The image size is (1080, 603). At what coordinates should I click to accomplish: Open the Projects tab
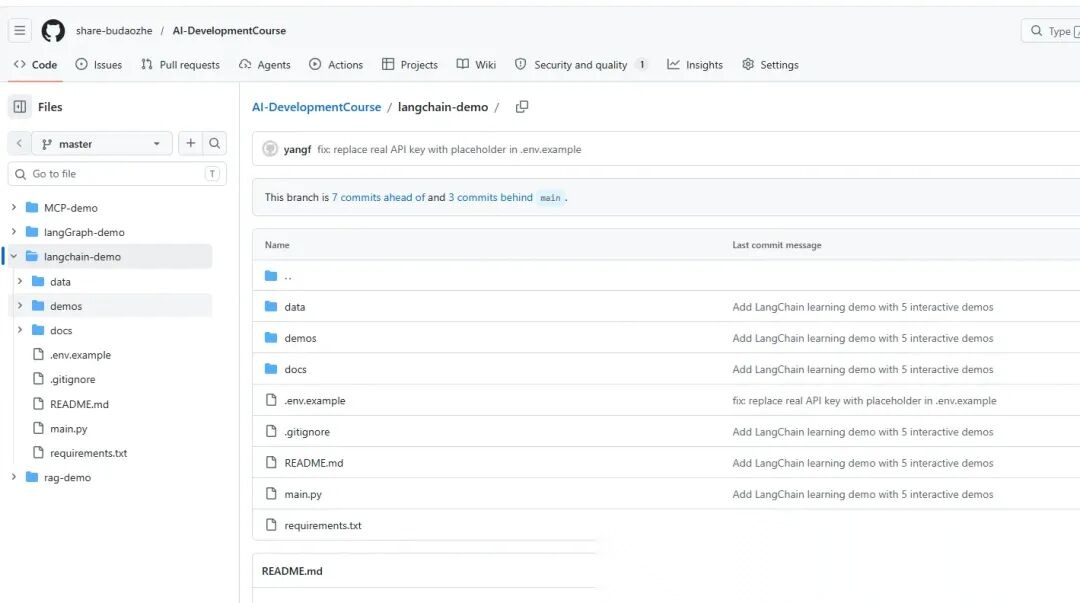click(410, 64)
